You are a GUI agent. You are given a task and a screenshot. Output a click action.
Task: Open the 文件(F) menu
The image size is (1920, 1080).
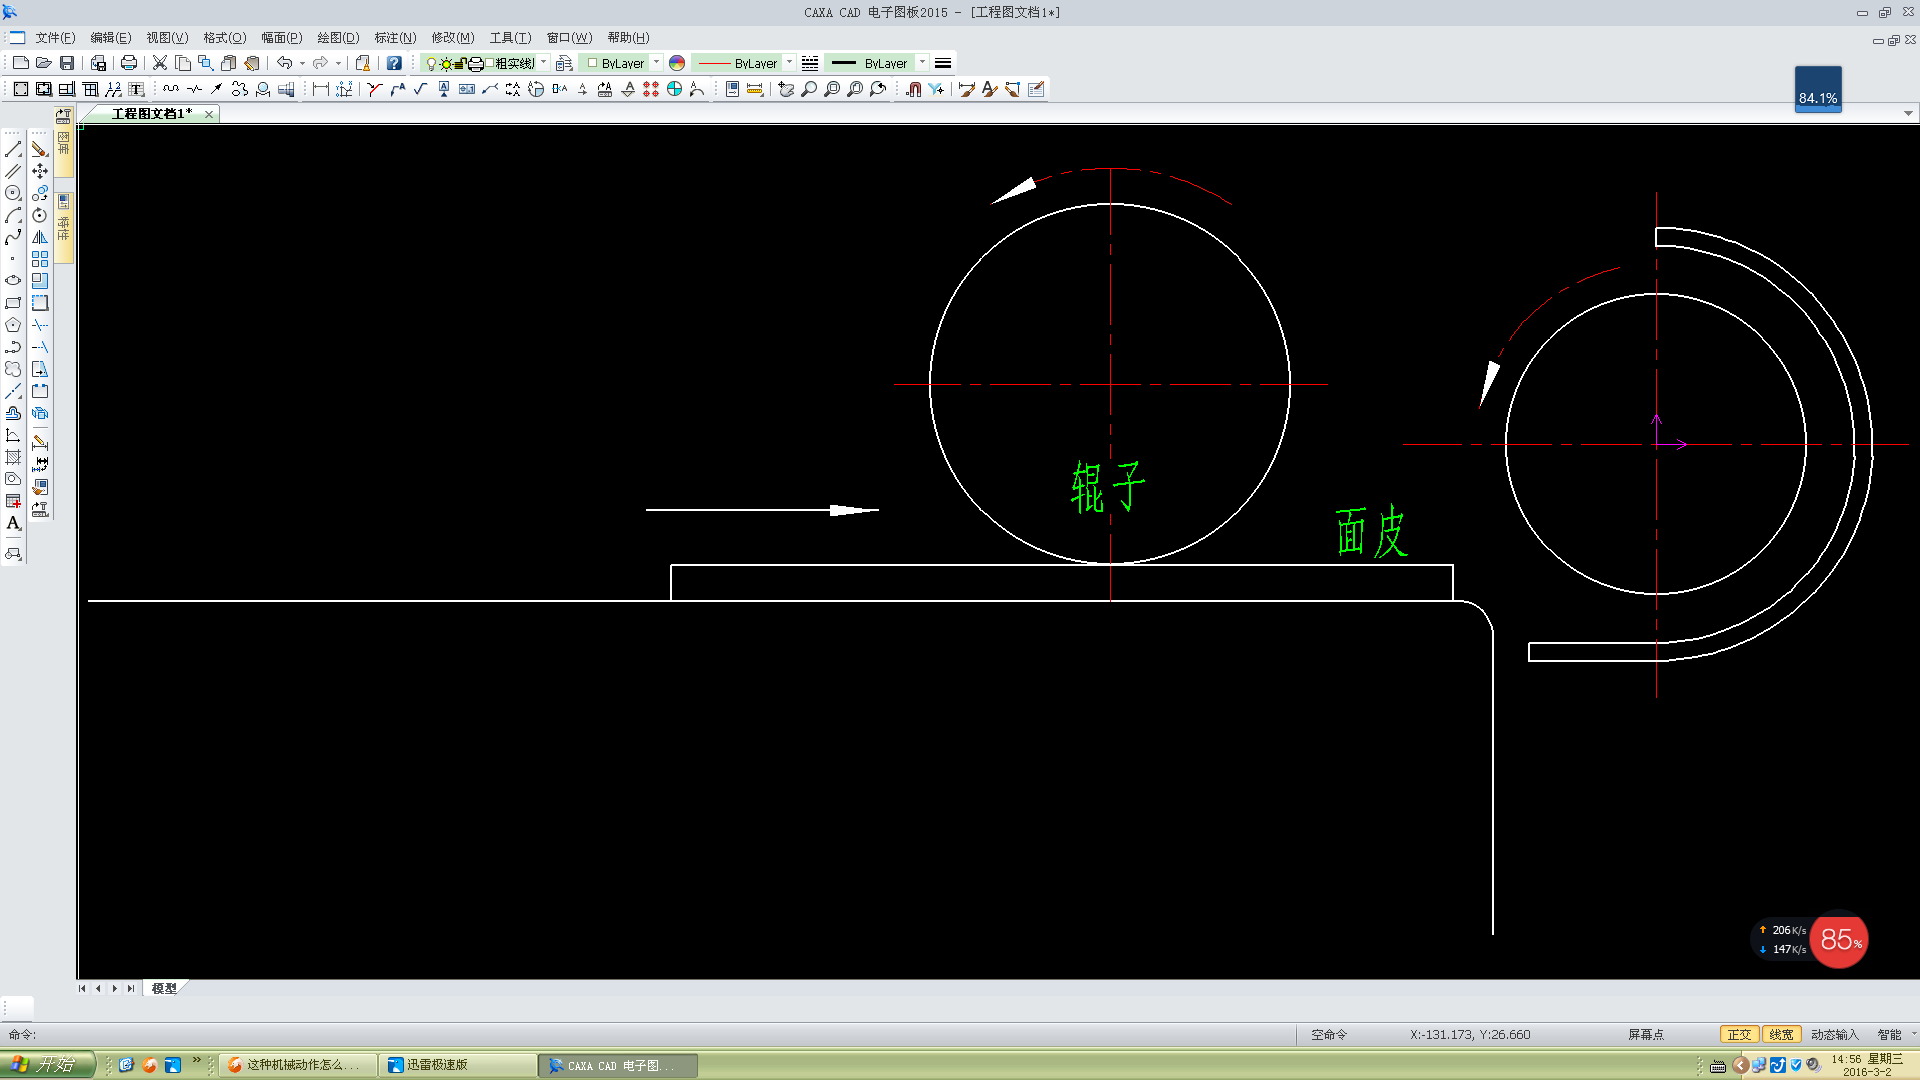click(x=55, y=37)
